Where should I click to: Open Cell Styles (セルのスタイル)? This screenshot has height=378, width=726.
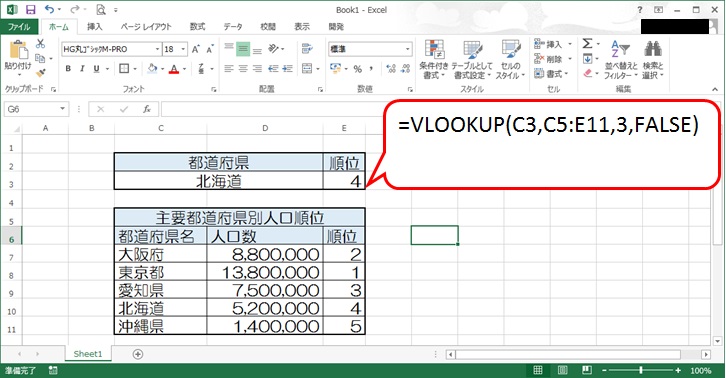pos(510,59)
